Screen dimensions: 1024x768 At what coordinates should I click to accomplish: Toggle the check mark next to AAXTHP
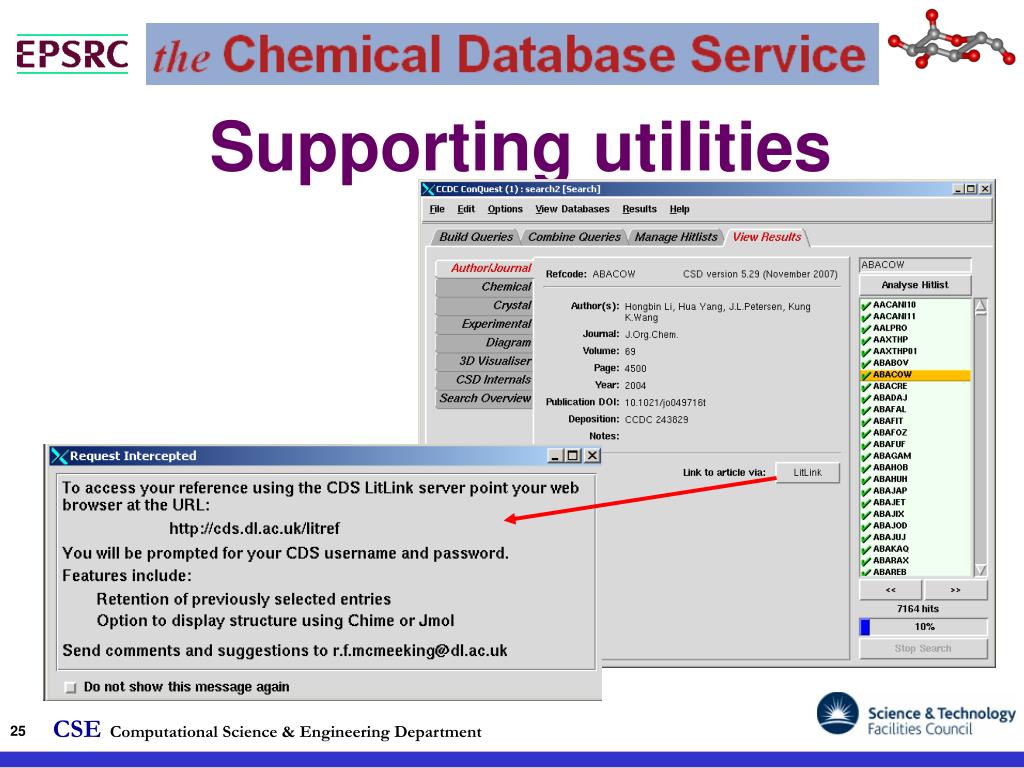[867, 340]
